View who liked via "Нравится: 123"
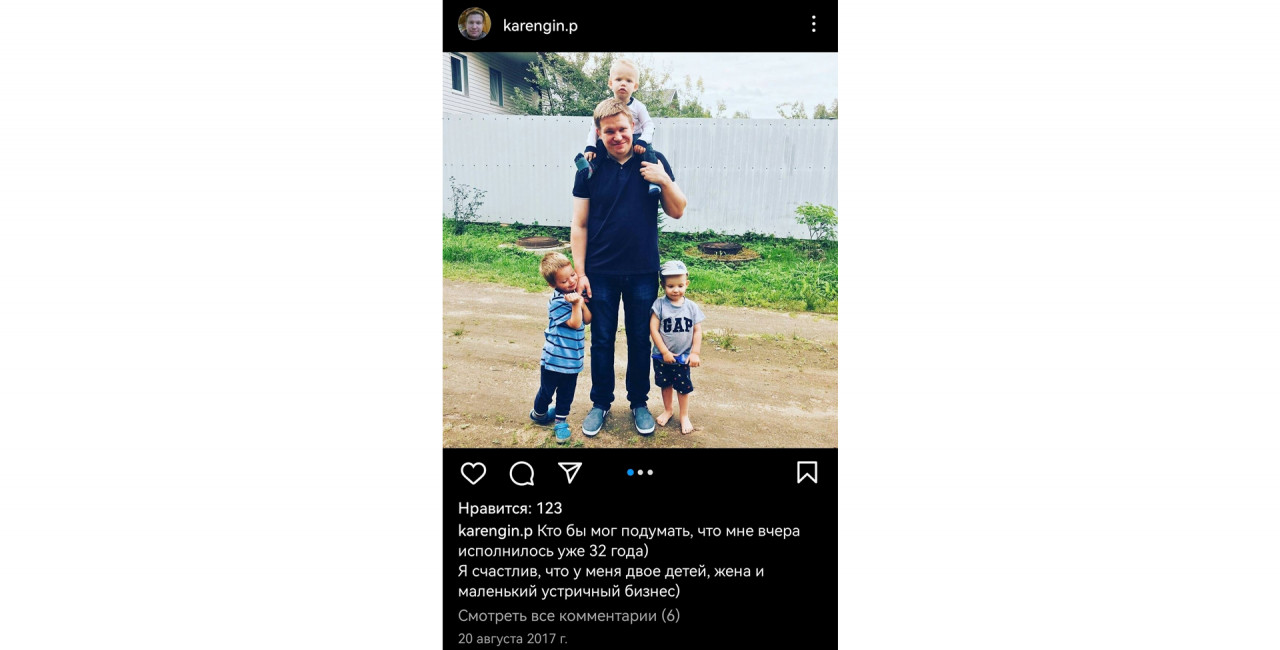Image resolution: width=1280 pixels, height=650 pixels. click(x=510, y=508)
